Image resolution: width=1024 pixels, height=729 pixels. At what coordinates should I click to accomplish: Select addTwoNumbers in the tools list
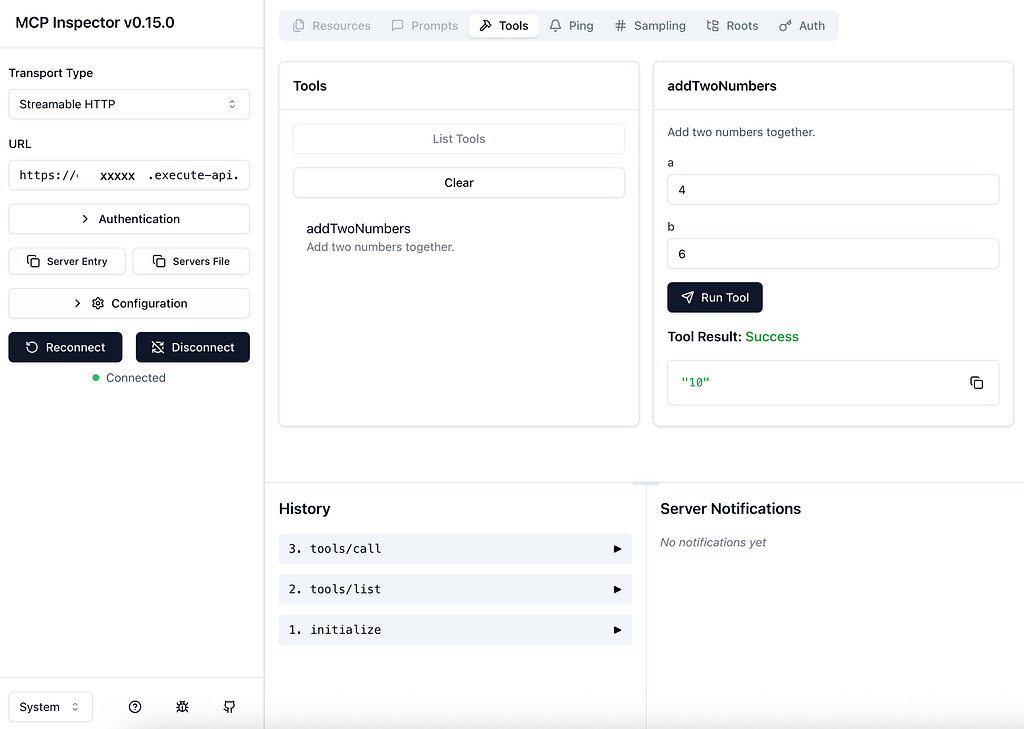458,237
